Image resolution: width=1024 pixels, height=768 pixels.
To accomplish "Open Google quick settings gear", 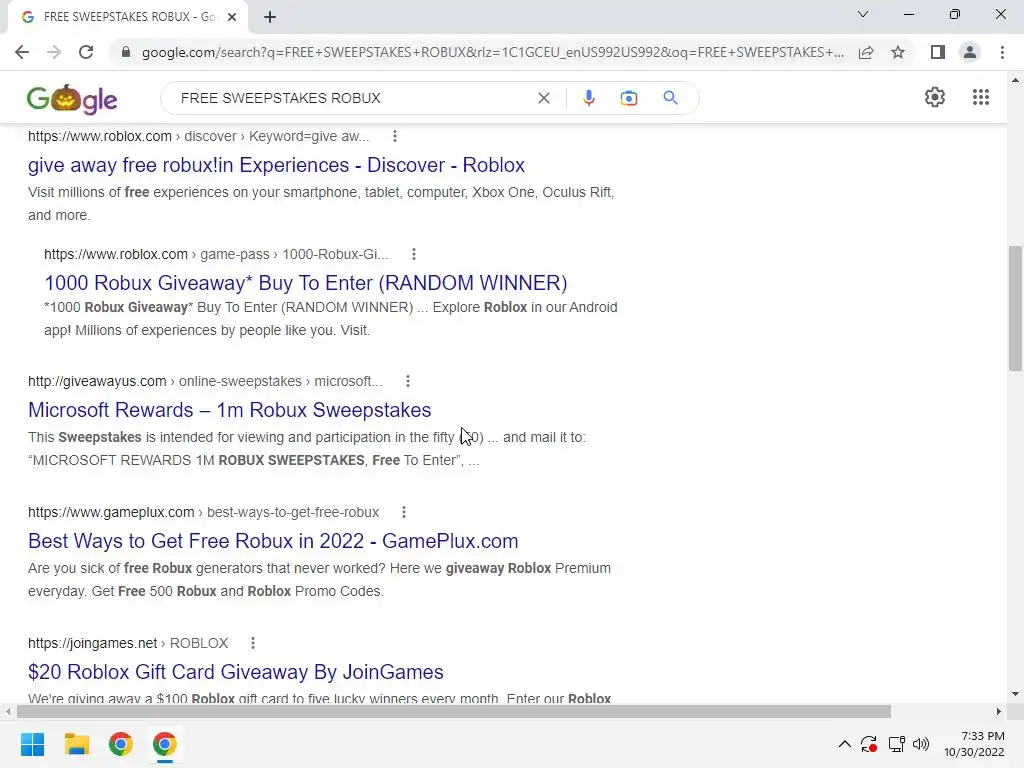I will coord(935,97).
